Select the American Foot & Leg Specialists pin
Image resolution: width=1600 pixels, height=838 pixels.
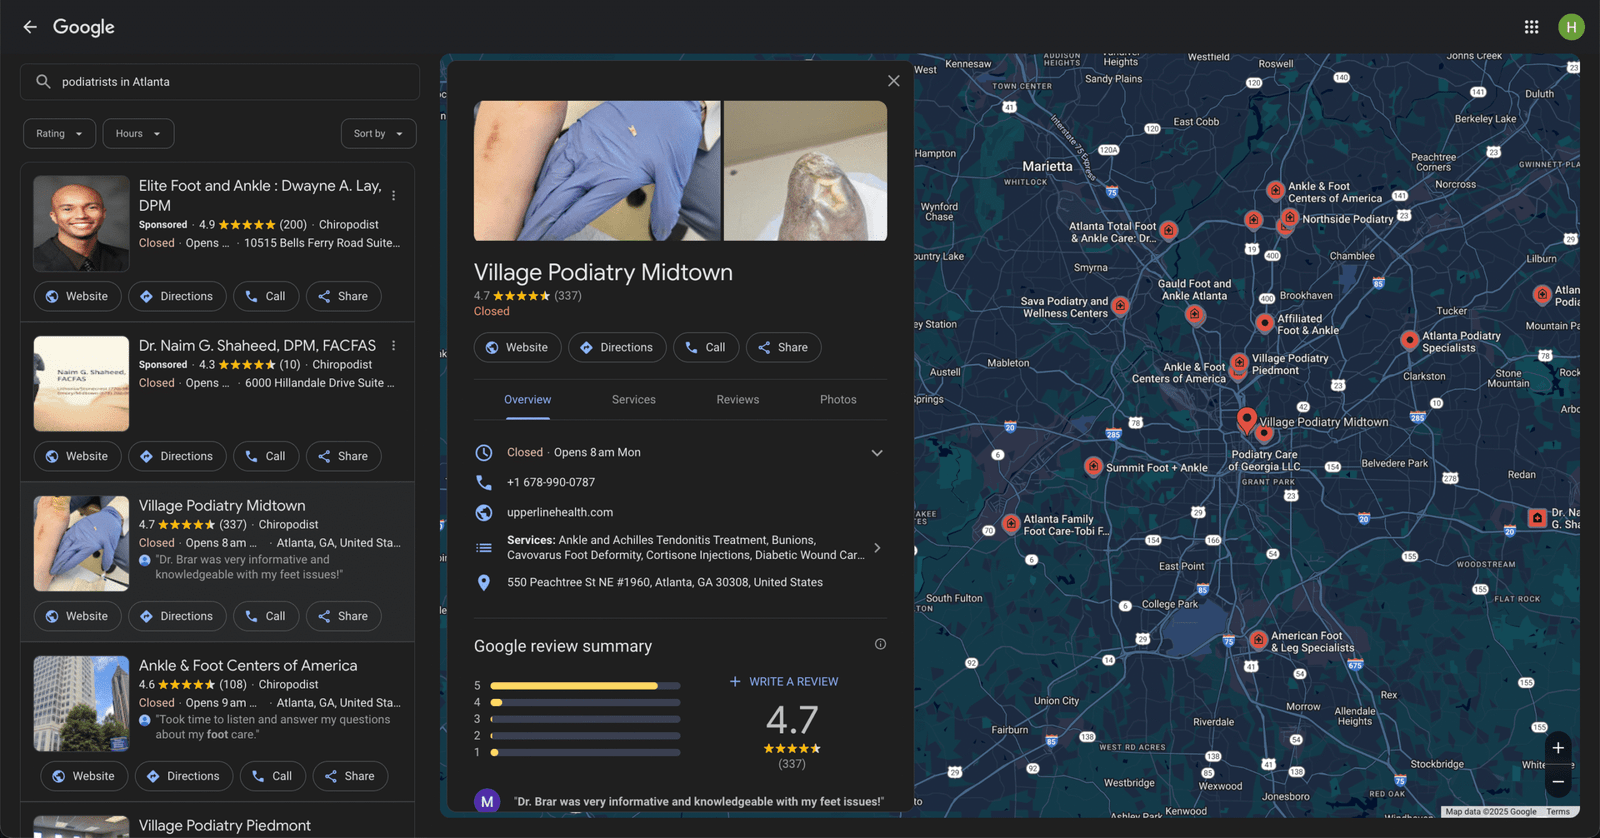(x=1258, y=639)
